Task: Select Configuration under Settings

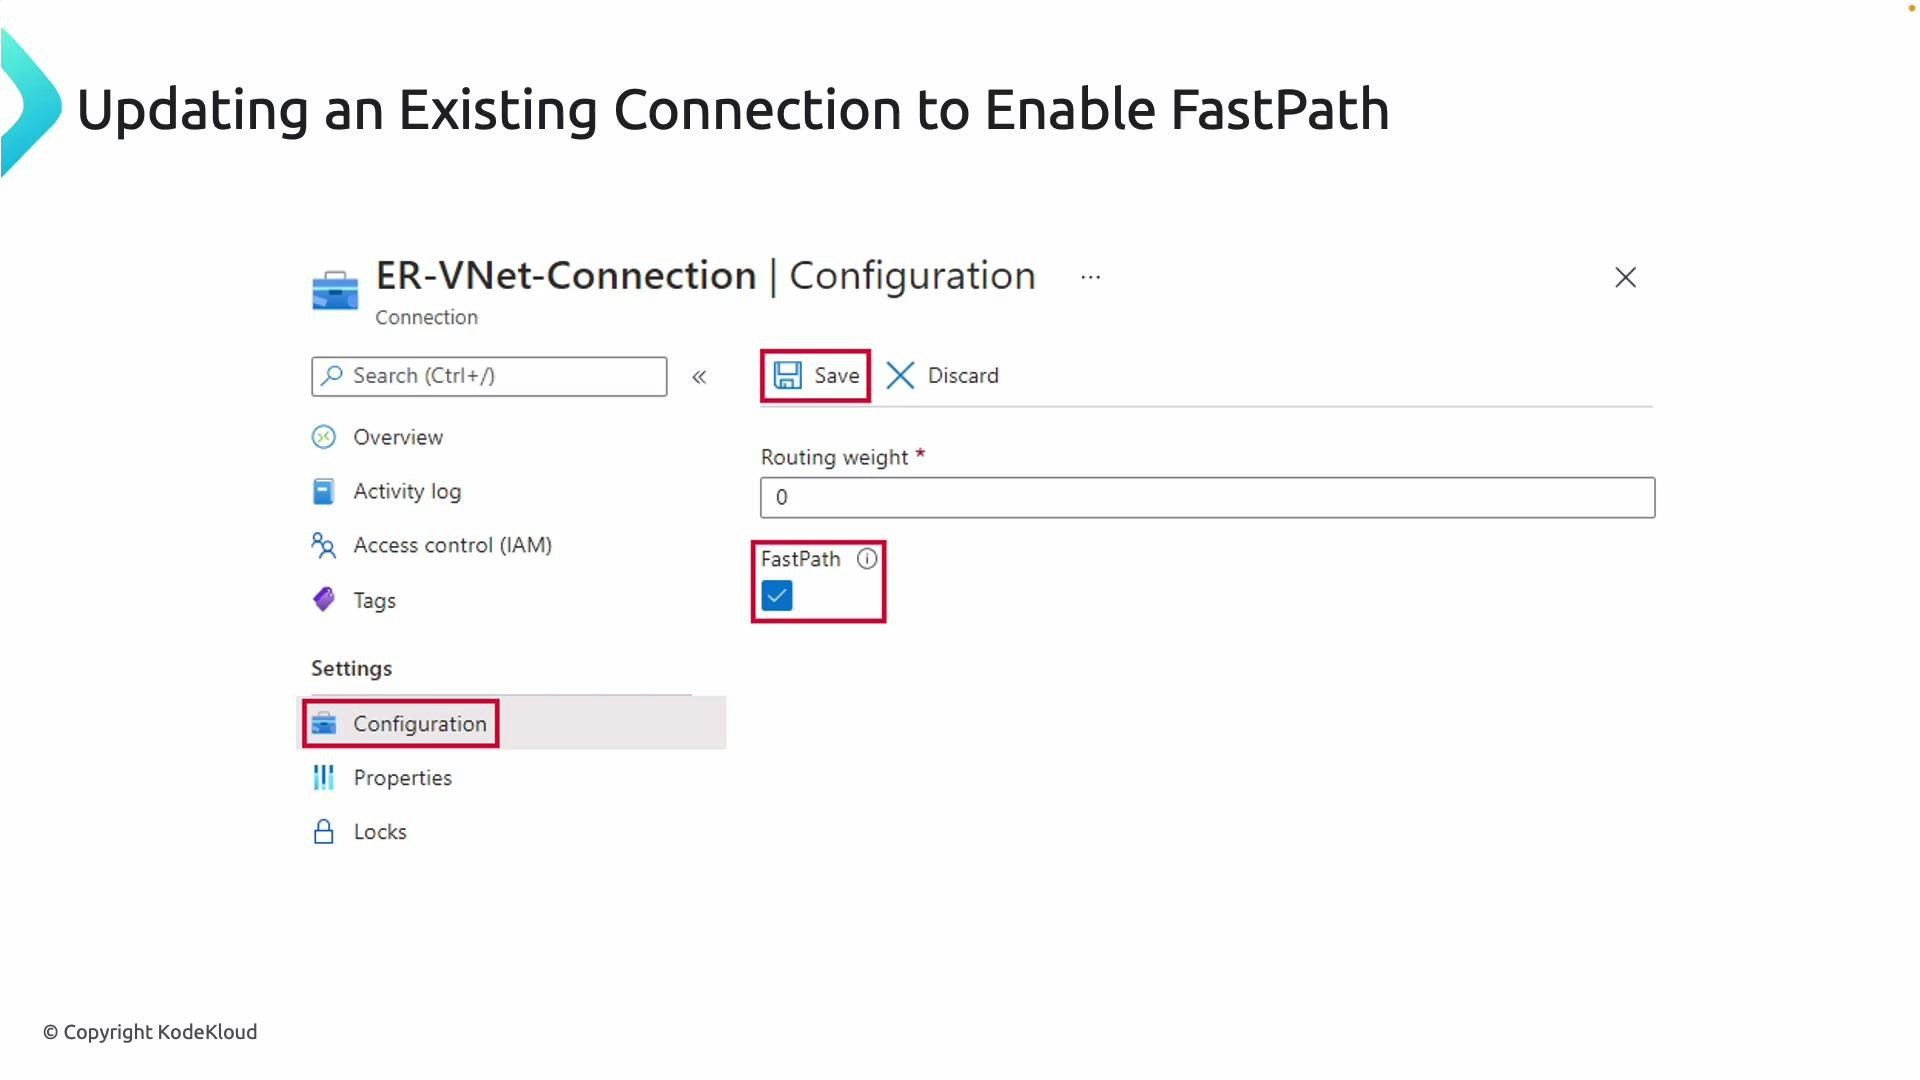Action: coord(419,723)
